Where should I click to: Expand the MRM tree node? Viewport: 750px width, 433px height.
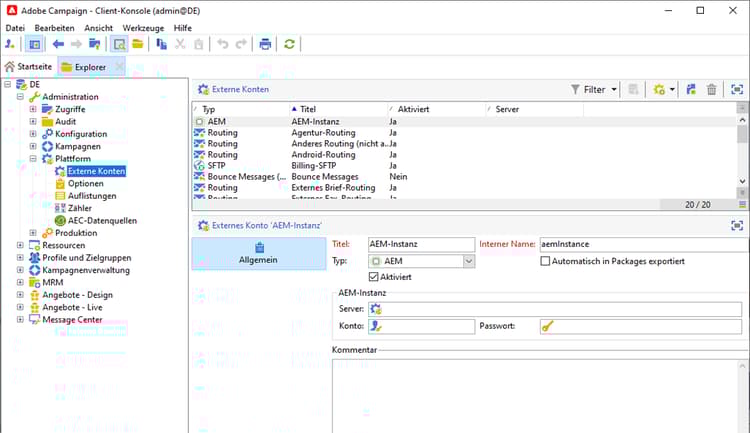[20, 282]
